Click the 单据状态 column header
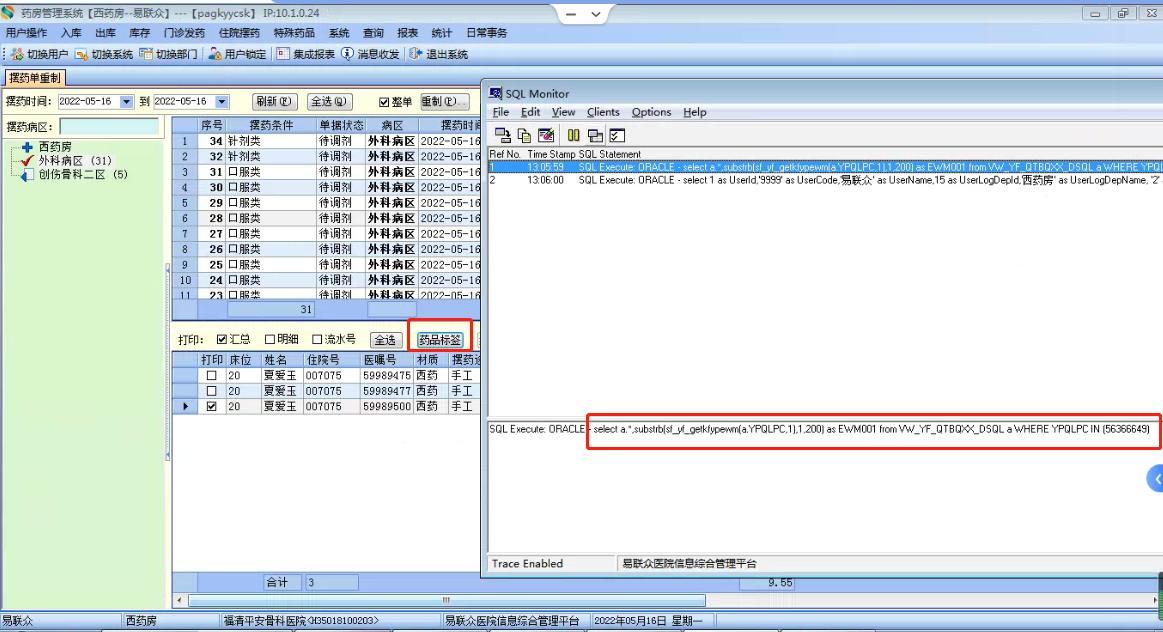 (x=341, y=125)
